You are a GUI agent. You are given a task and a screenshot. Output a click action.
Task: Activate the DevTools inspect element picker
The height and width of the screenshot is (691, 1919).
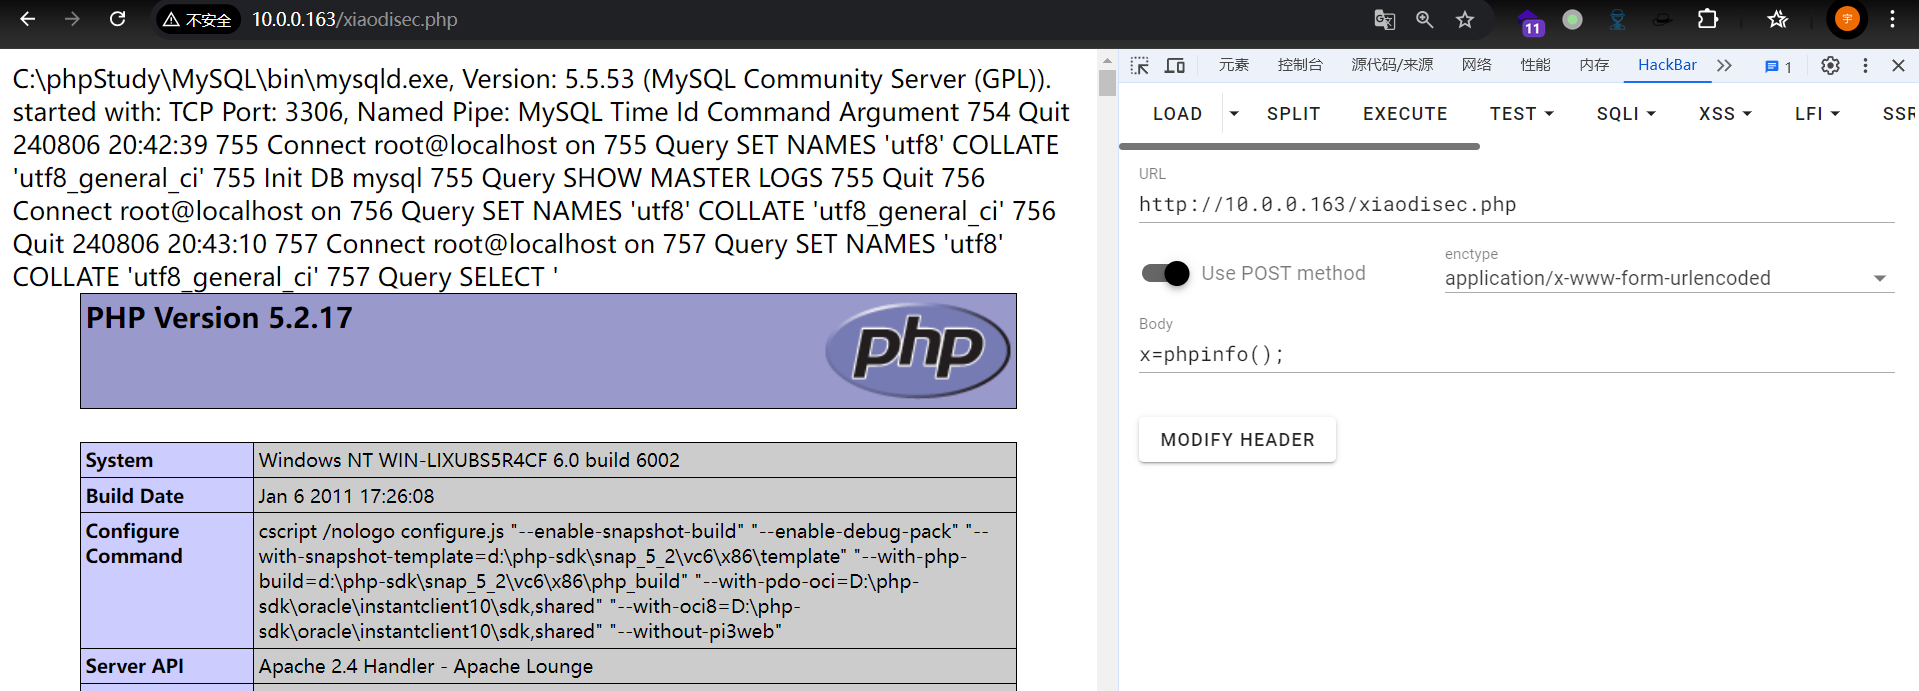click(1140, 65)
